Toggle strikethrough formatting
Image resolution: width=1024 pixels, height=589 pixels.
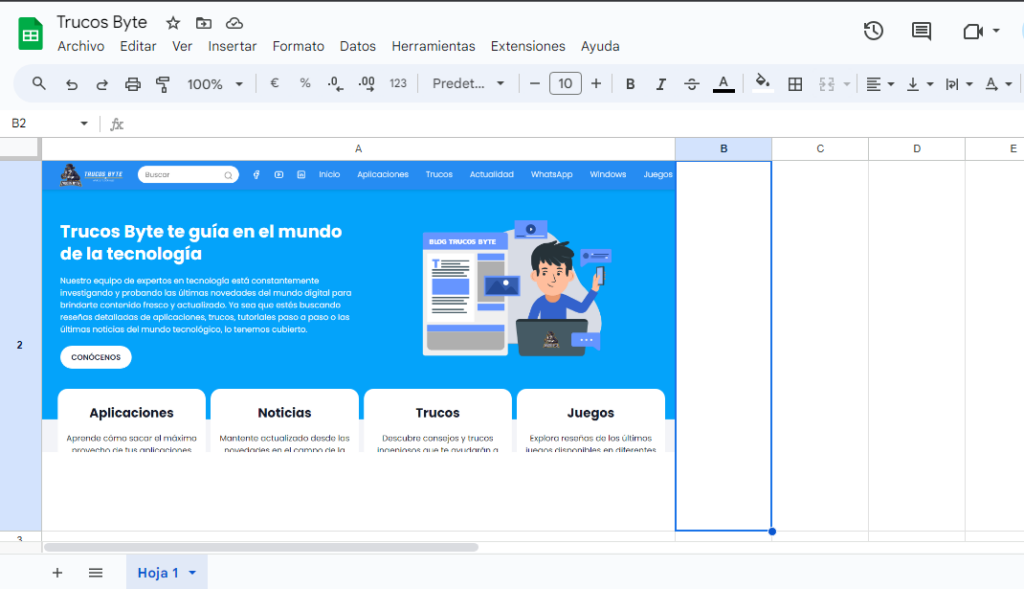click(x=692, y=84)
